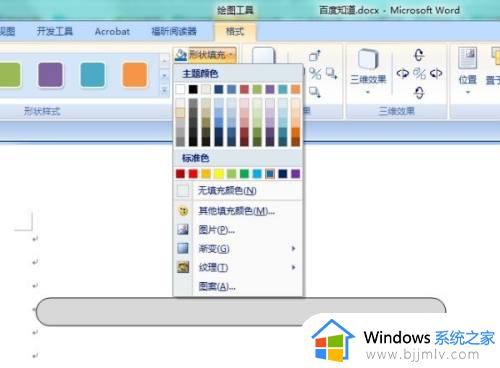
Task: Pick orange in the theme colors top row
Action: [296, 89]
